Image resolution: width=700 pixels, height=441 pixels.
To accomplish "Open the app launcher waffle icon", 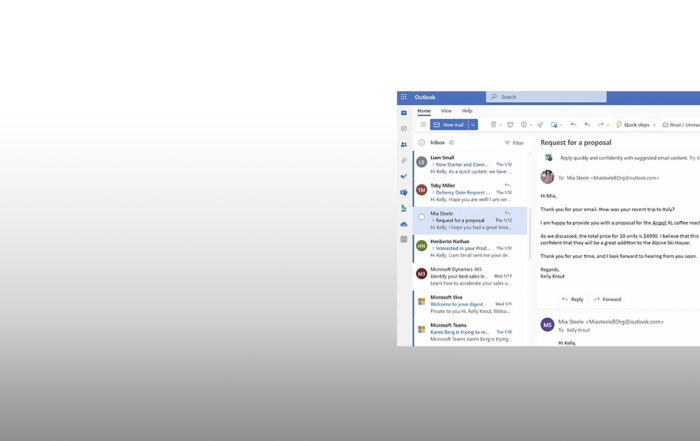I will pyautogui.click(x=404, y=97).
